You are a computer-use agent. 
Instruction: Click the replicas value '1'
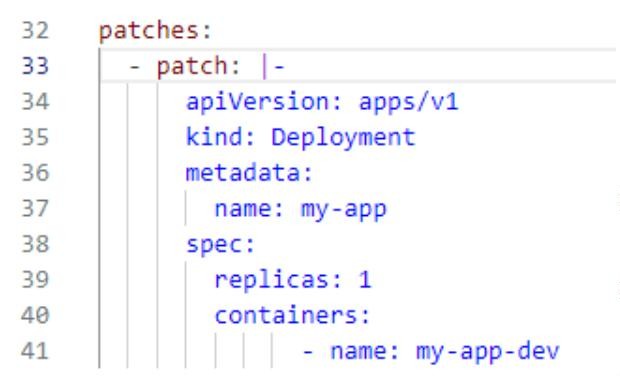(x=365, y=280)
